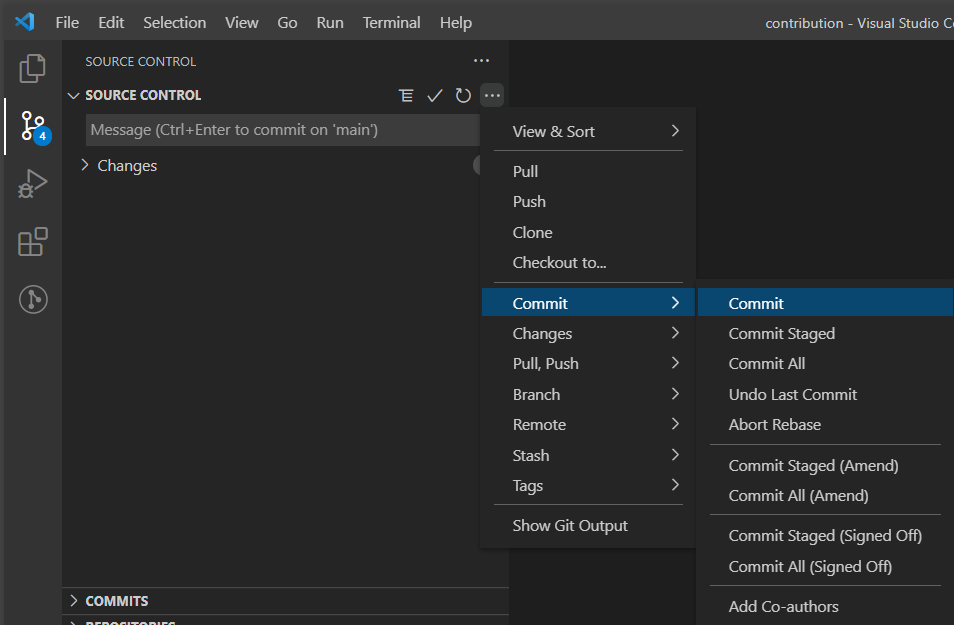Open the GitLens activity bar icon
This screenshot has height=625, width=954.
(33, 299)
